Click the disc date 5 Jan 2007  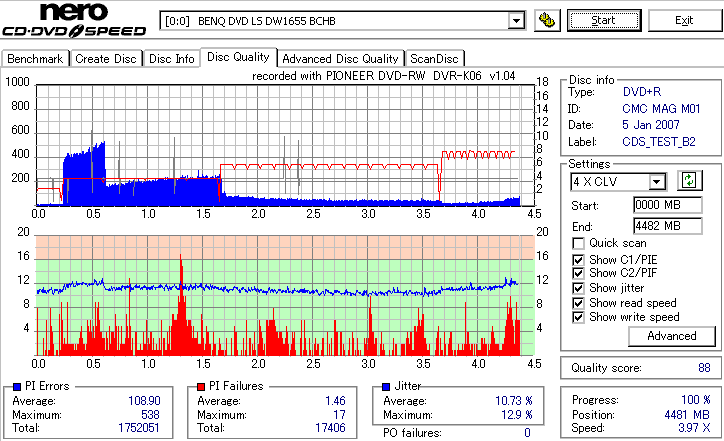(x=651, y=125)
